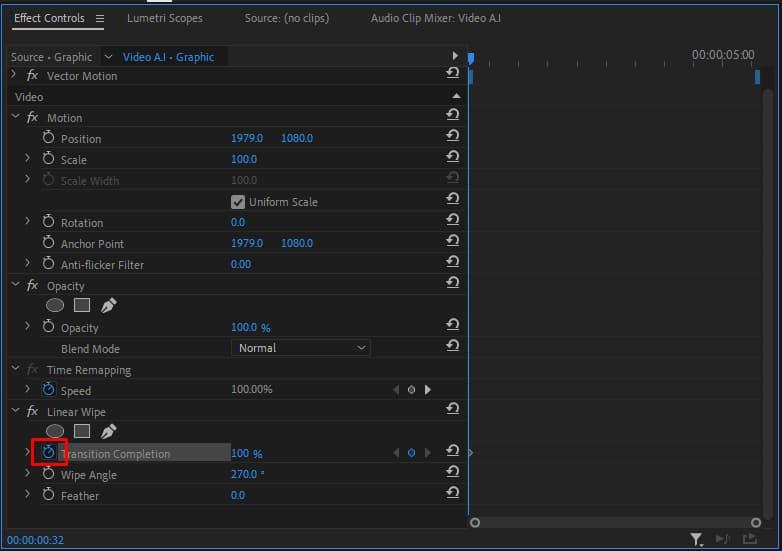Create ellipse mask under Linear Wipe

click(x=56, y=432)
